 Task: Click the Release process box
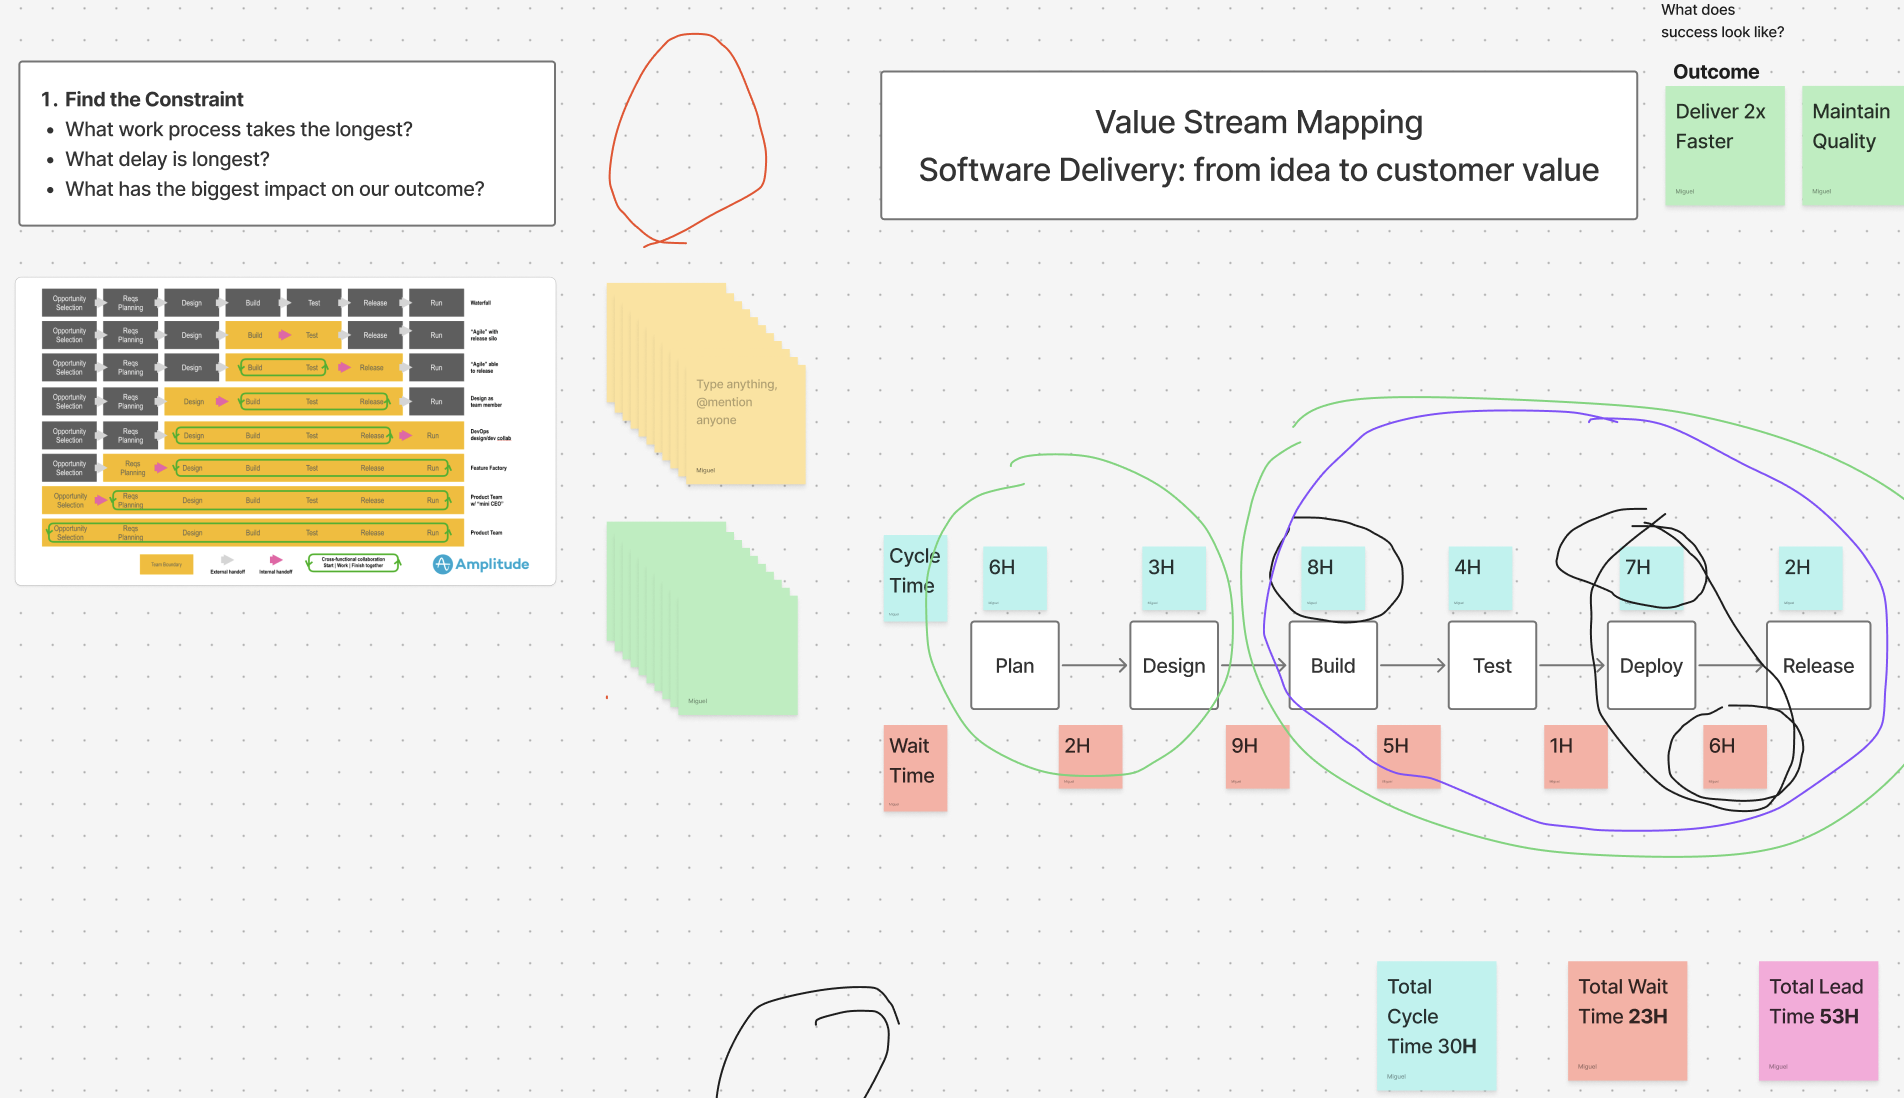(1817, 666)
